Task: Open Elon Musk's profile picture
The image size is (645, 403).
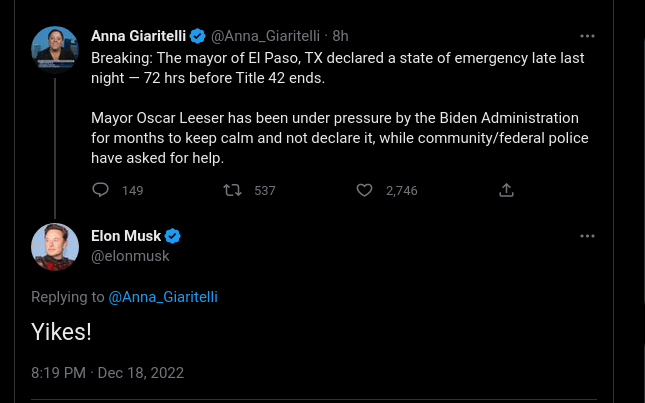Action: [55, 247]
